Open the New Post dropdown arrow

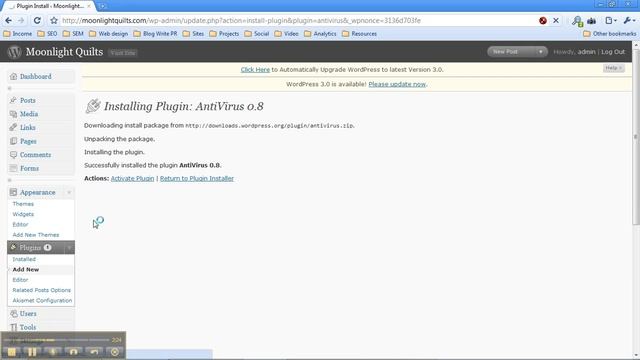541,52
